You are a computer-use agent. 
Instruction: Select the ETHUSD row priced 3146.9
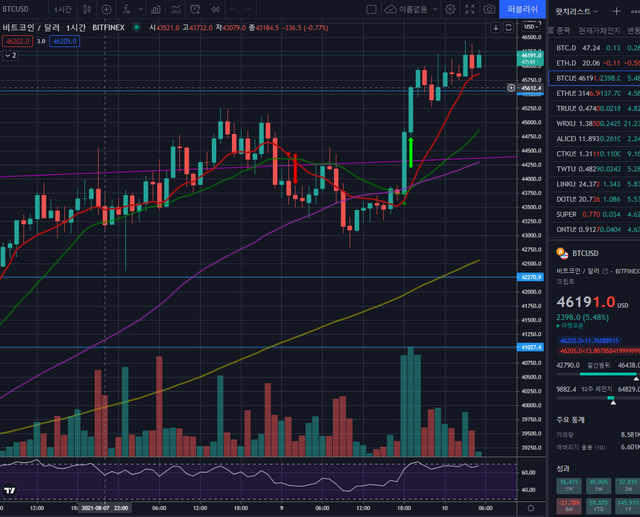tap(594, 93)
